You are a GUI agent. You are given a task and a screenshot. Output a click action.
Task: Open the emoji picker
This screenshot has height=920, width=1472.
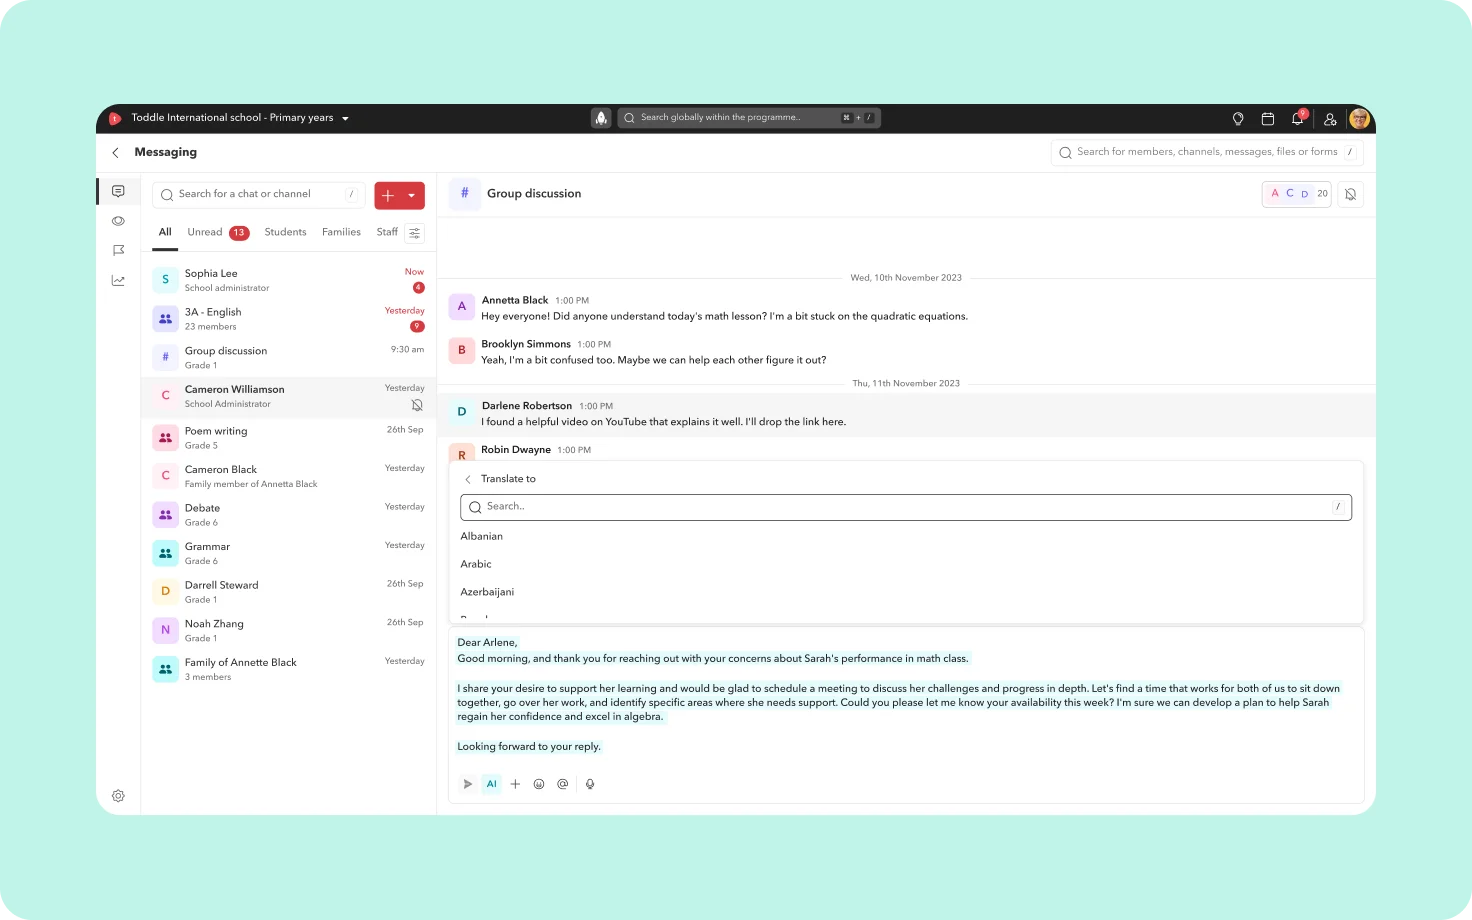(539, 784)
